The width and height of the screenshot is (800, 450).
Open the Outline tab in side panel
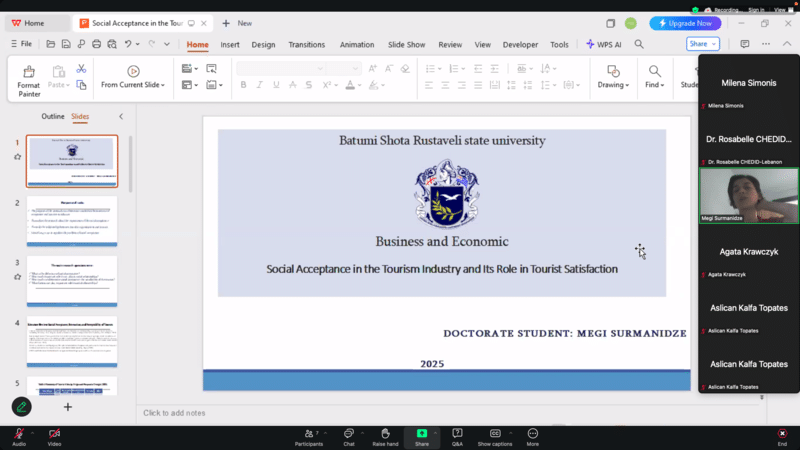(52, 116)
